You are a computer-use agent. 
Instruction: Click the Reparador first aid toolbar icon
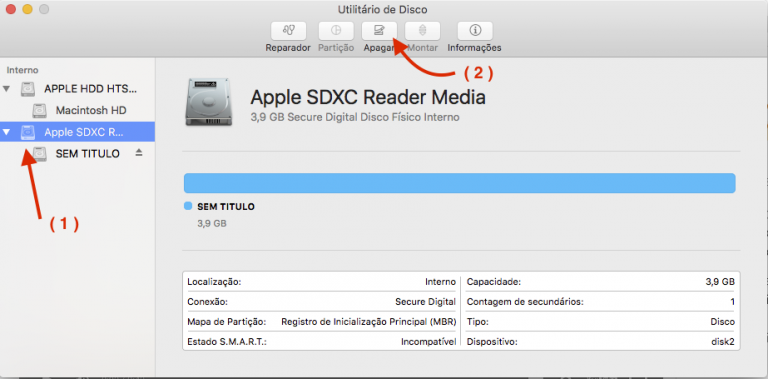pos(288,31)
